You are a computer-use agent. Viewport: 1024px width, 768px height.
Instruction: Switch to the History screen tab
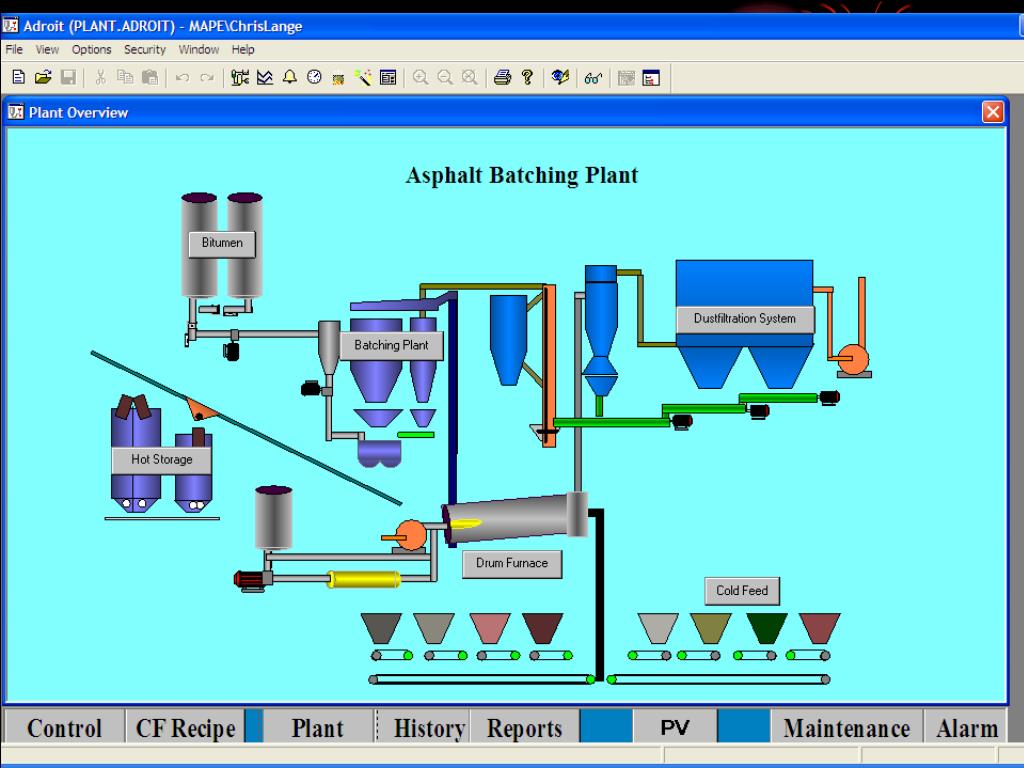click(x=428, y=727)
